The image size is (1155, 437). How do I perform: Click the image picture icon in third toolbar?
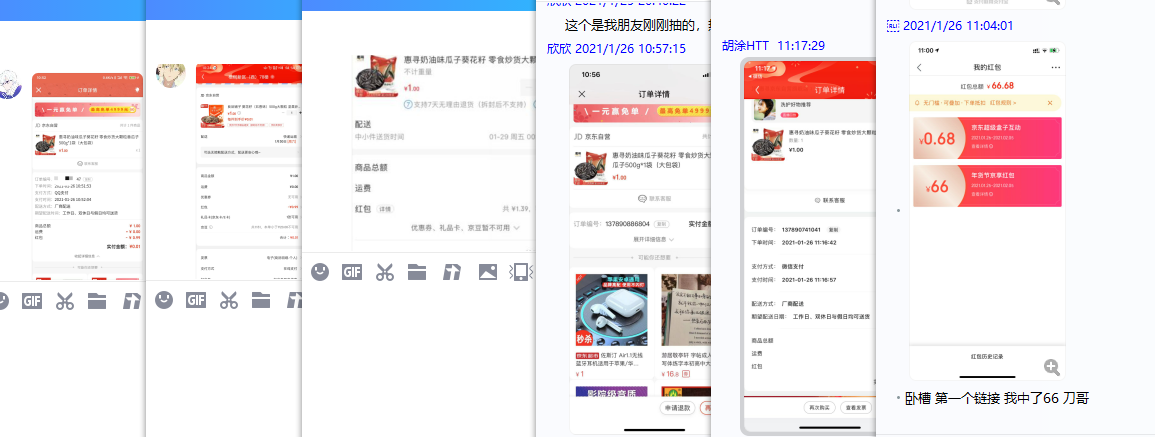487,271
